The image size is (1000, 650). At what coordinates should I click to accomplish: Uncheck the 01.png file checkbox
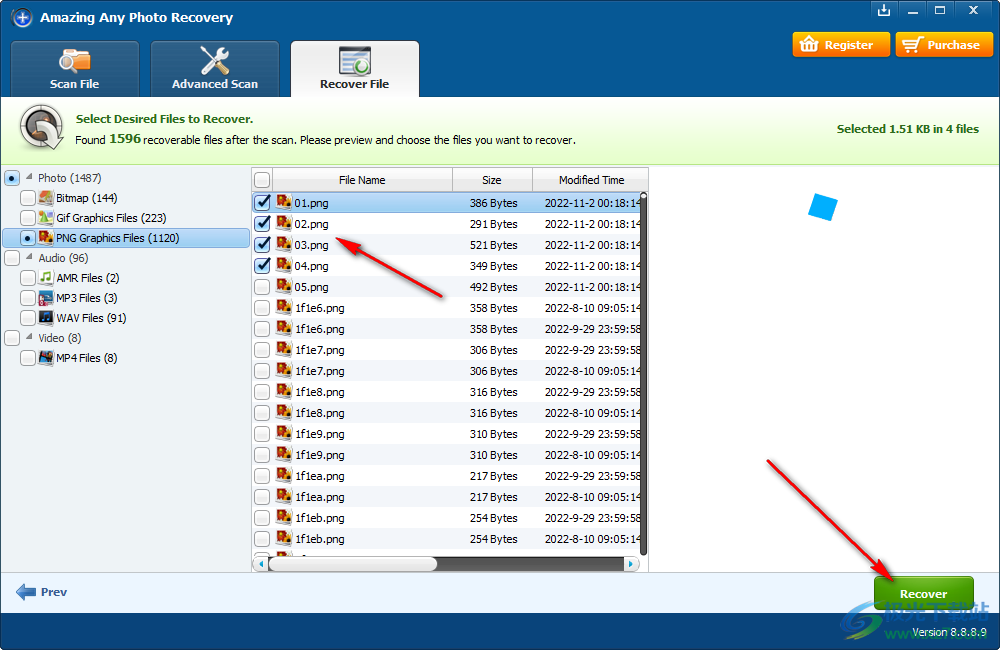(262, 203)
